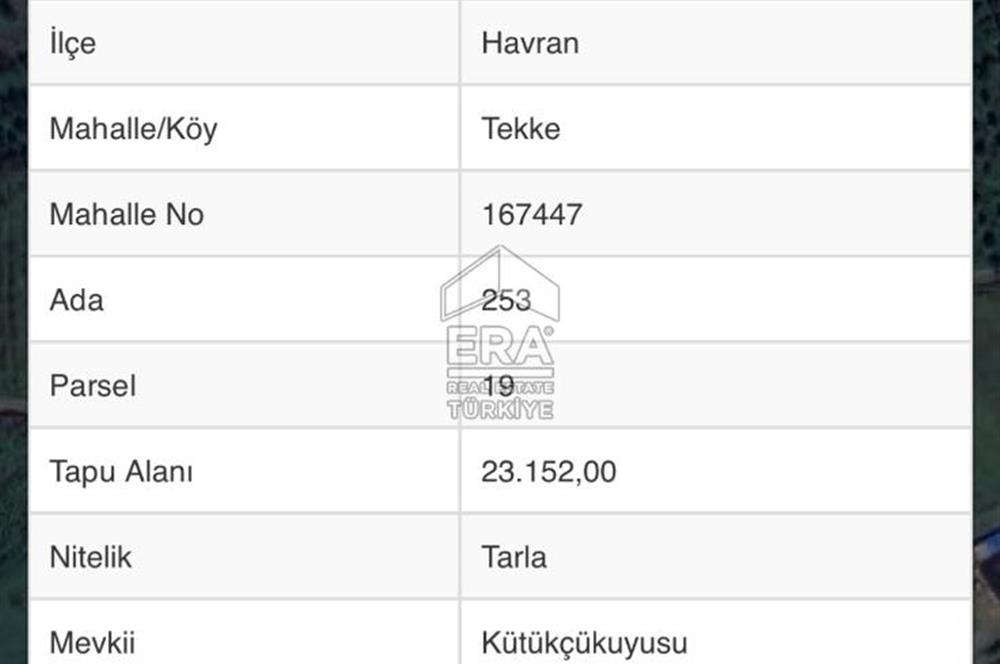
Task: Click the Mahalle No label
Action: point(126,214)
